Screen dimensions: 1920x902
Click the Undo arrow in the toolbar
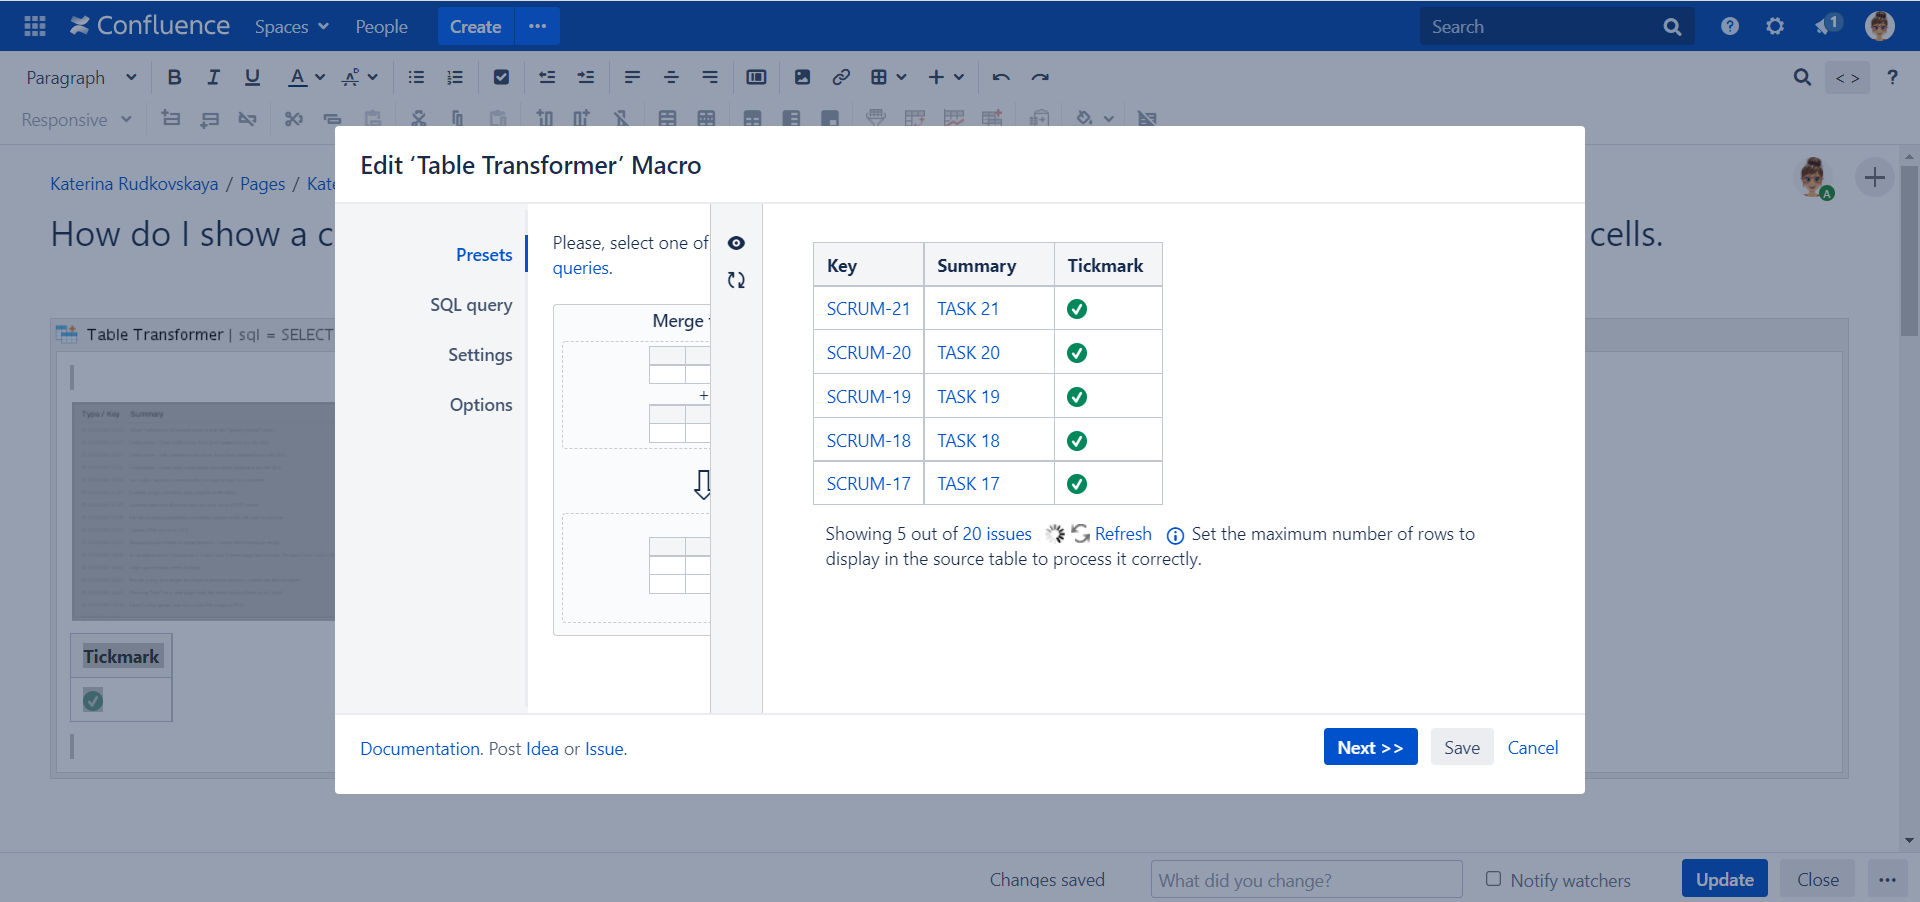(1001, 77)
